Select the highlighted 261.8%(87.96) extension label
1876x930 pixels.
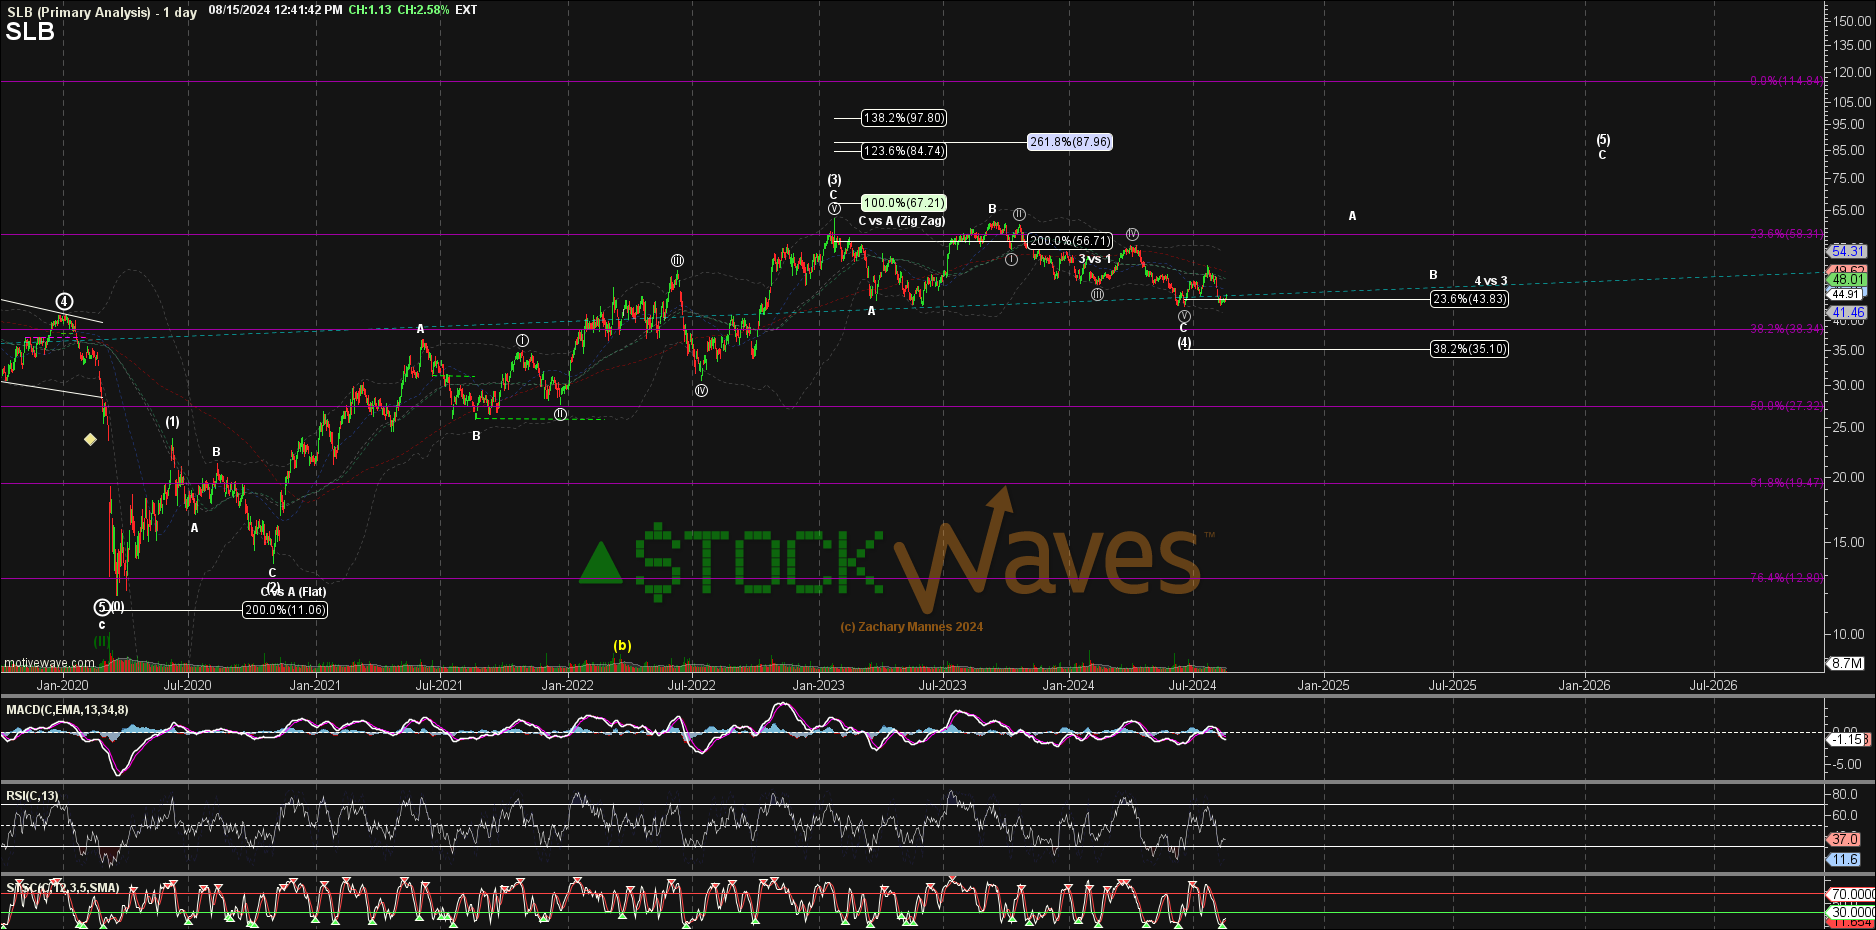tap(1070, 142)
